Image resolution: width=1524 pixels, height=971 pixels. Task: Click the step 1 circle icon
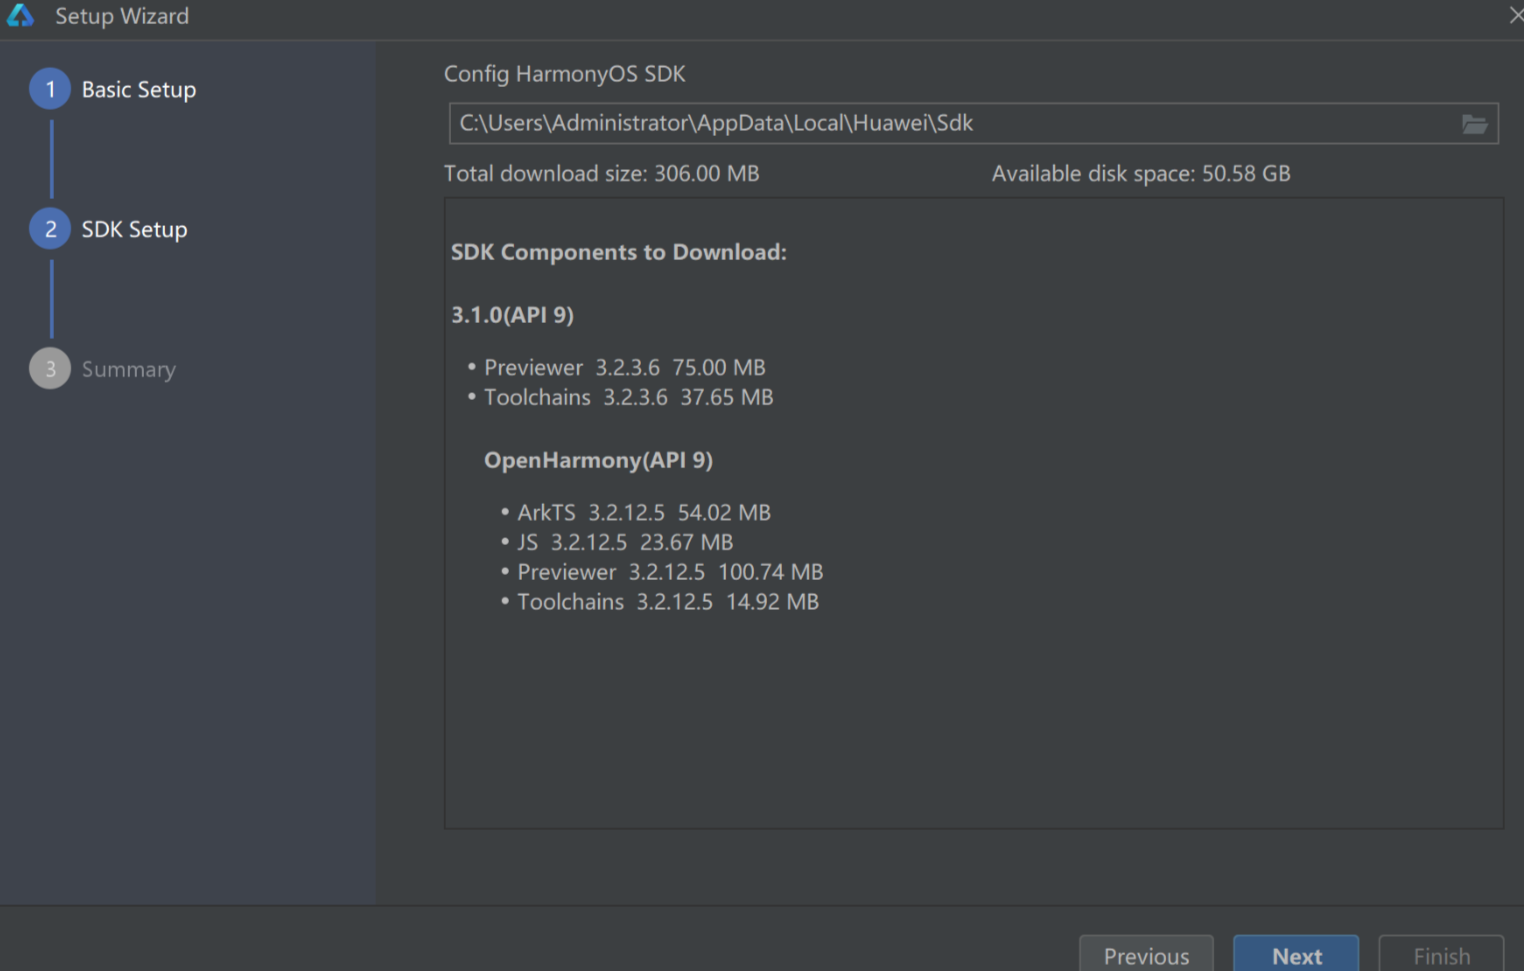click(x=50, y=89)
